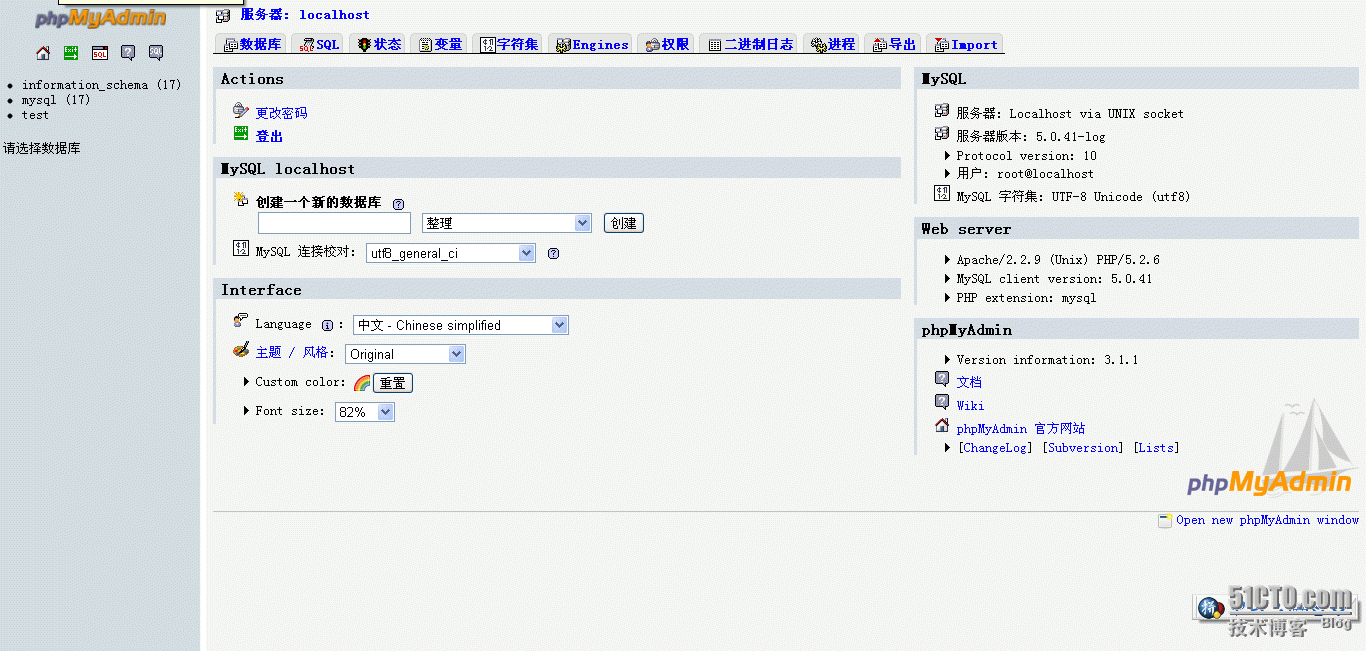The height and width of the screenshot is (651, 1366).
Task: Click the Apache/2.2.9 (Unix) PHP/5.2.6 text
Action: (x=1058, y=260)
